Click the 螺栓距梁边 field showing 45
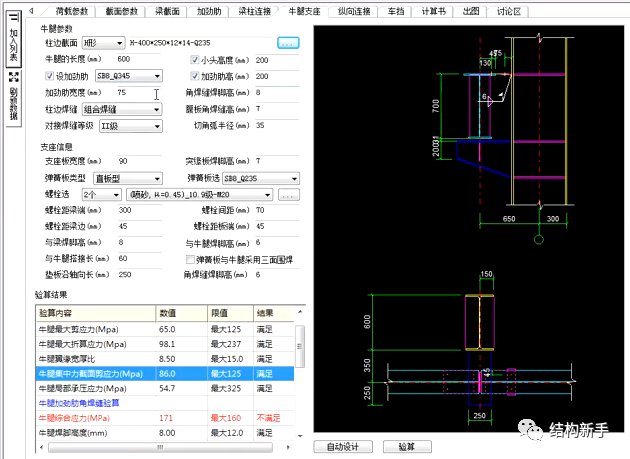The width and height of the screenshot is (630, 459). point(139,226)
